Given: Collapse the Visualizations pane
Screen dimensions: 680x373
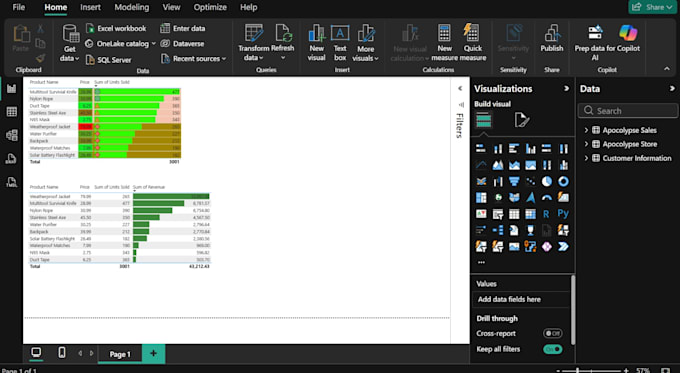Looking at the screenshot, I should tap(566, 88).
